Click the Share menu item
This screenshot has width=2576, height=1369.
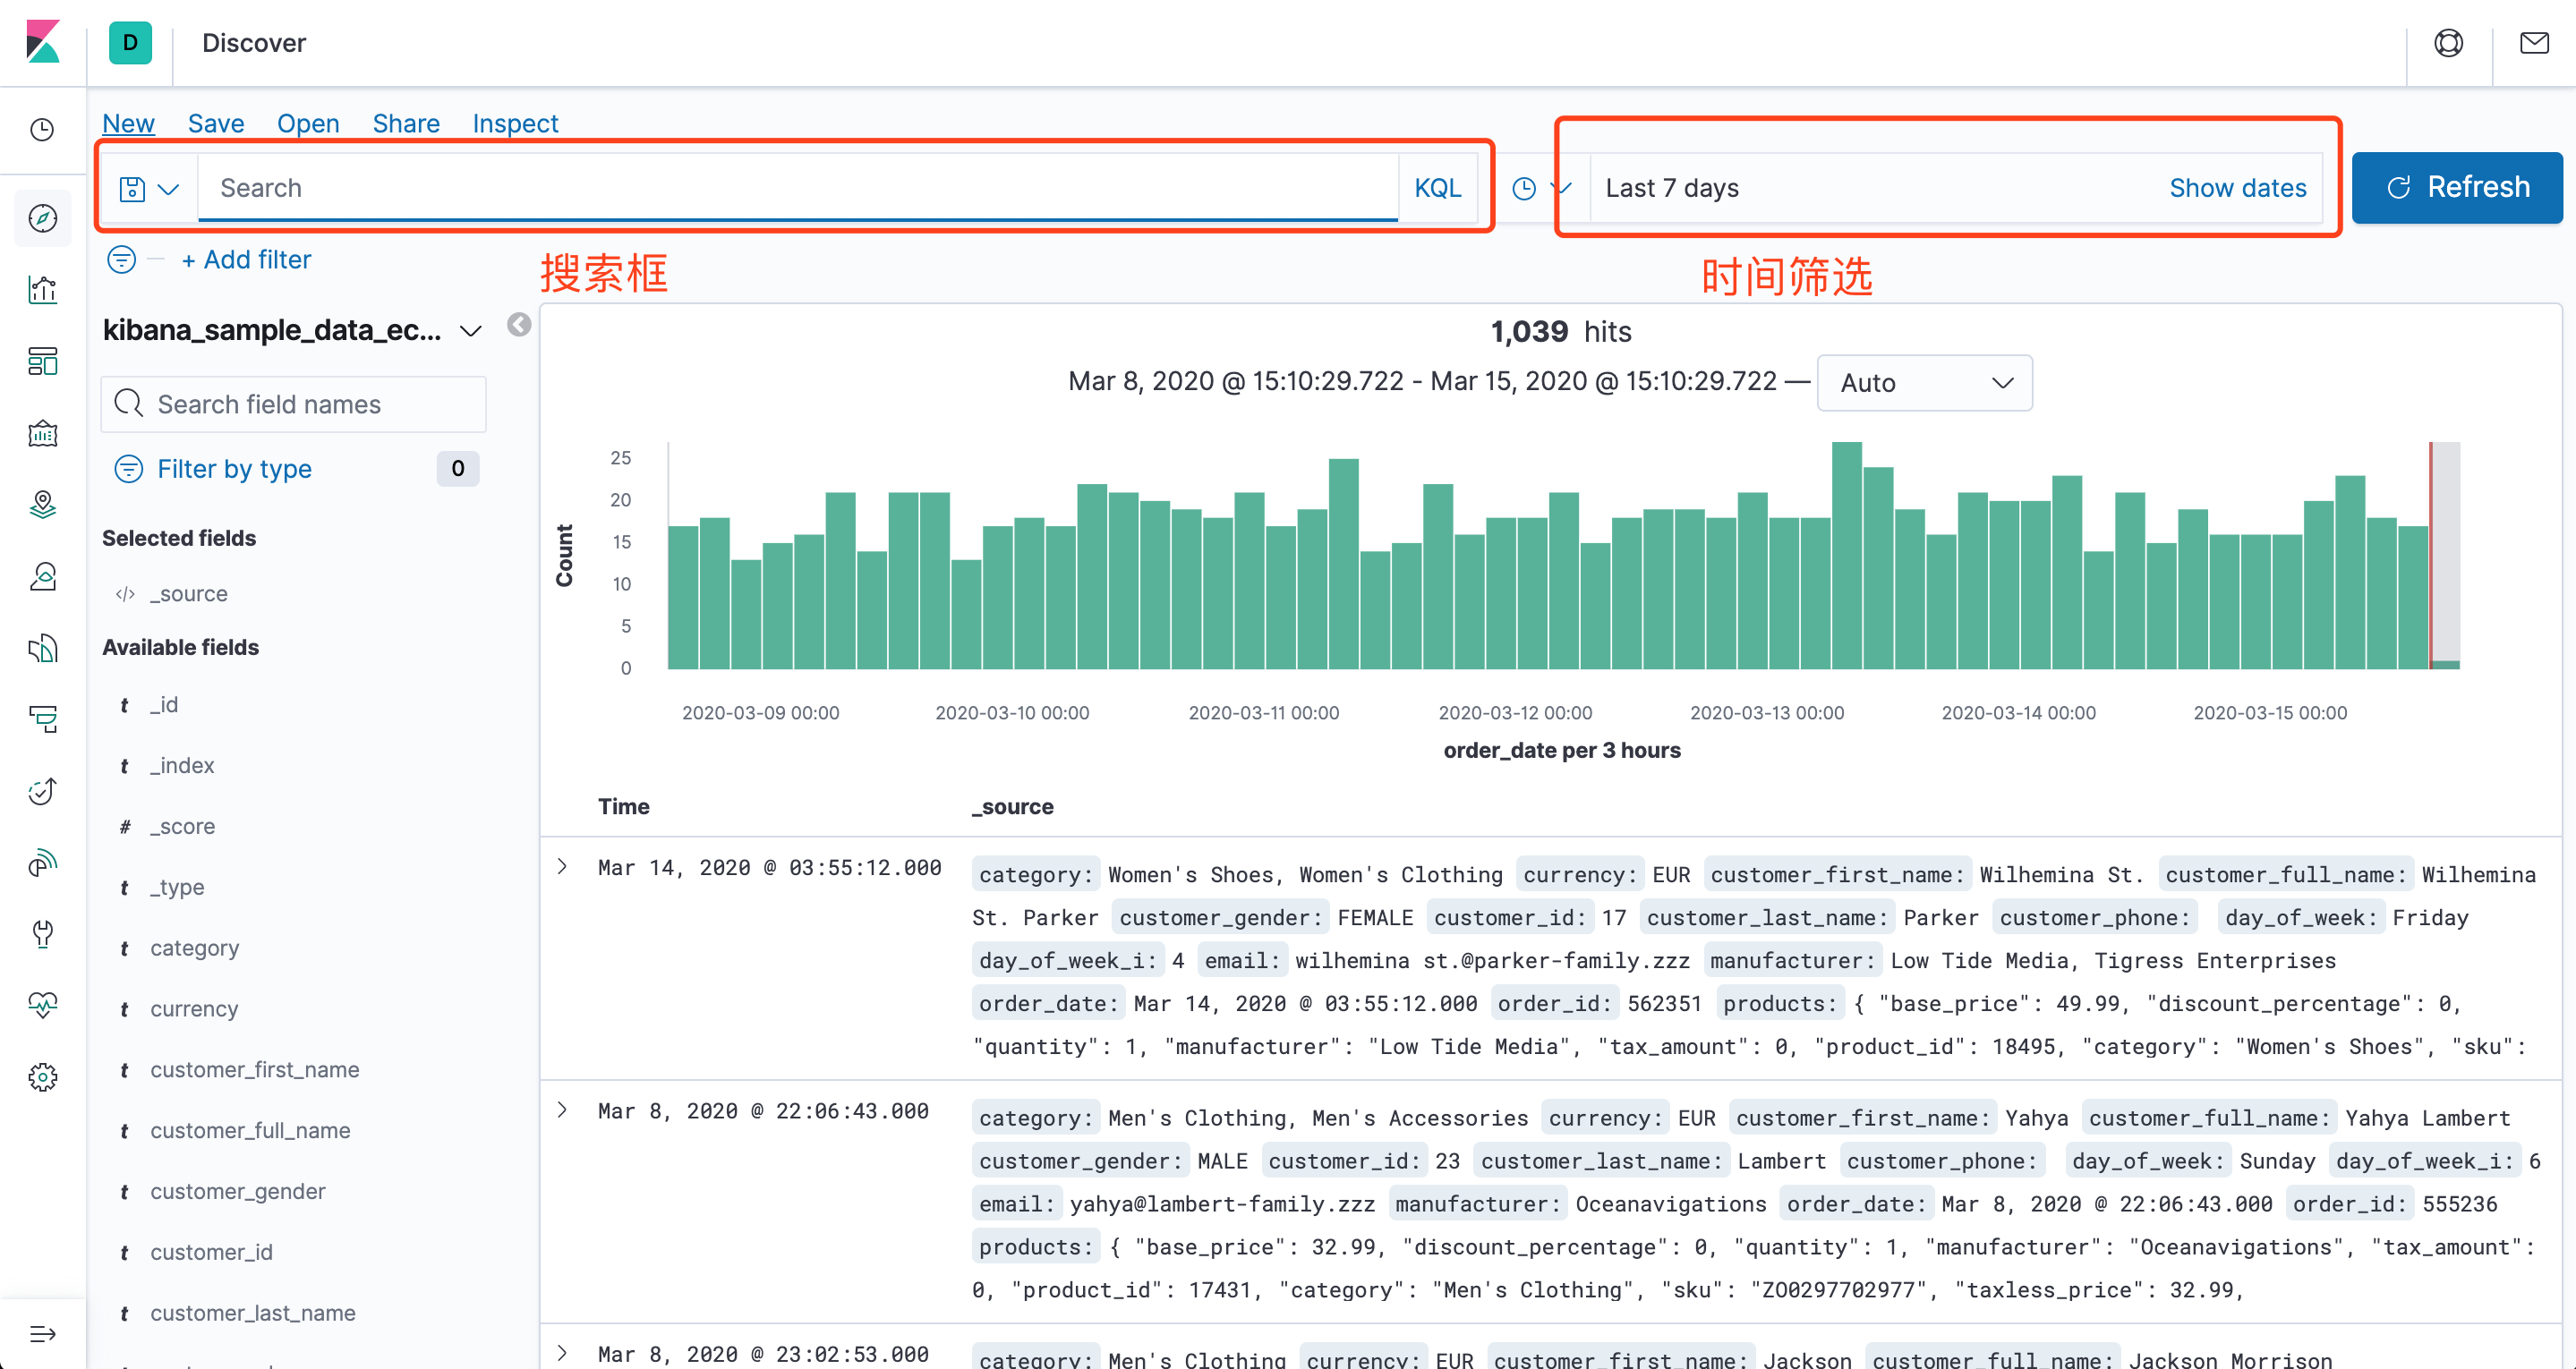tap(405, 123)
